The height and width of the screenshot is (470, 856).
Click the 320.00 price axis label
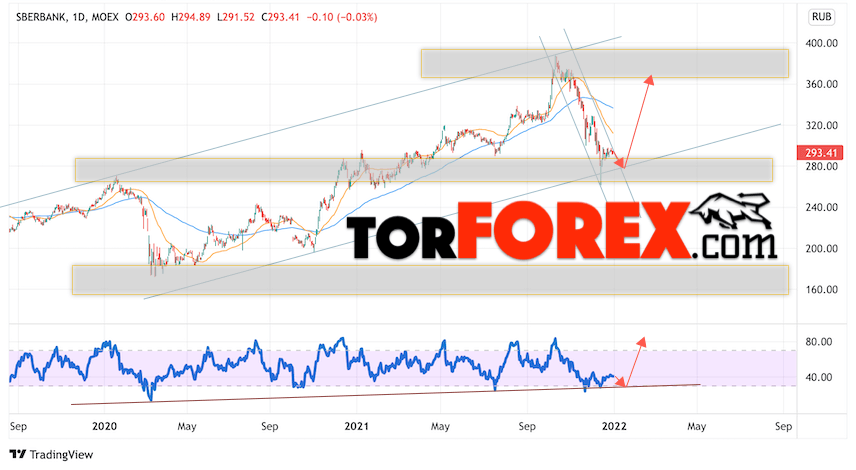[x=822, y=126]
